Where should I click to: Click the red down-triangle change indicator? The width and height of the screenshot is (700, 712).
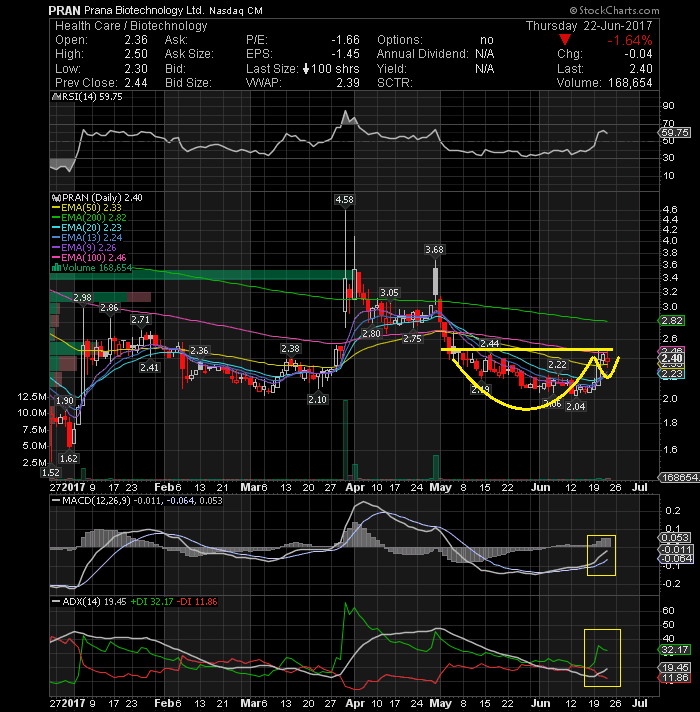pos(565,40)
